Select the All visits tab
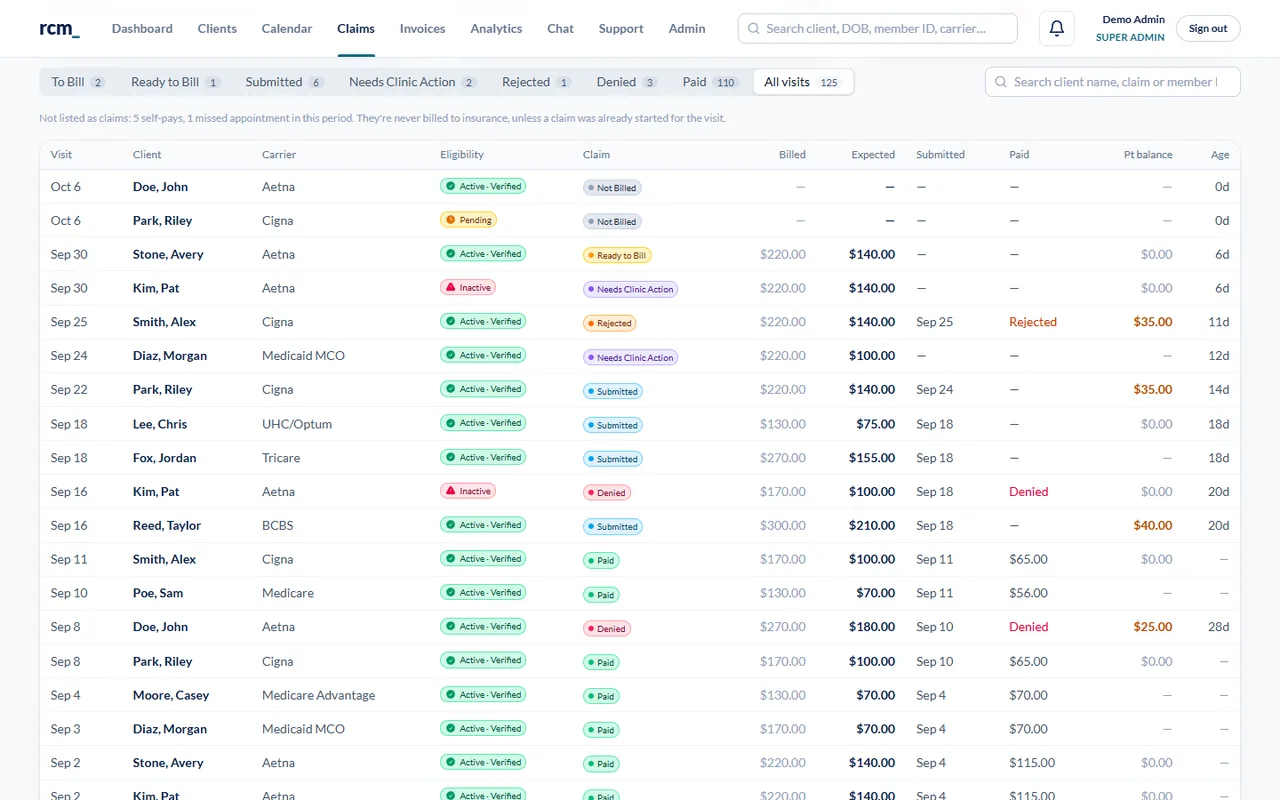 (803, 82)
